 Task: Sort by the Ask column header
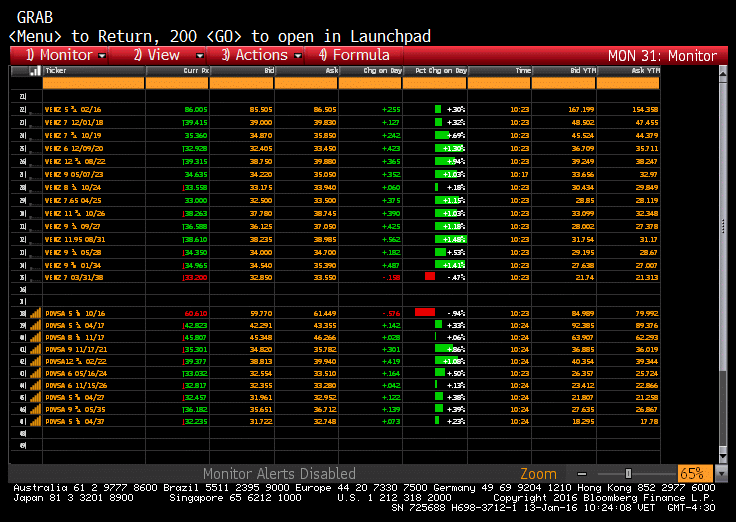coord(306,71)
